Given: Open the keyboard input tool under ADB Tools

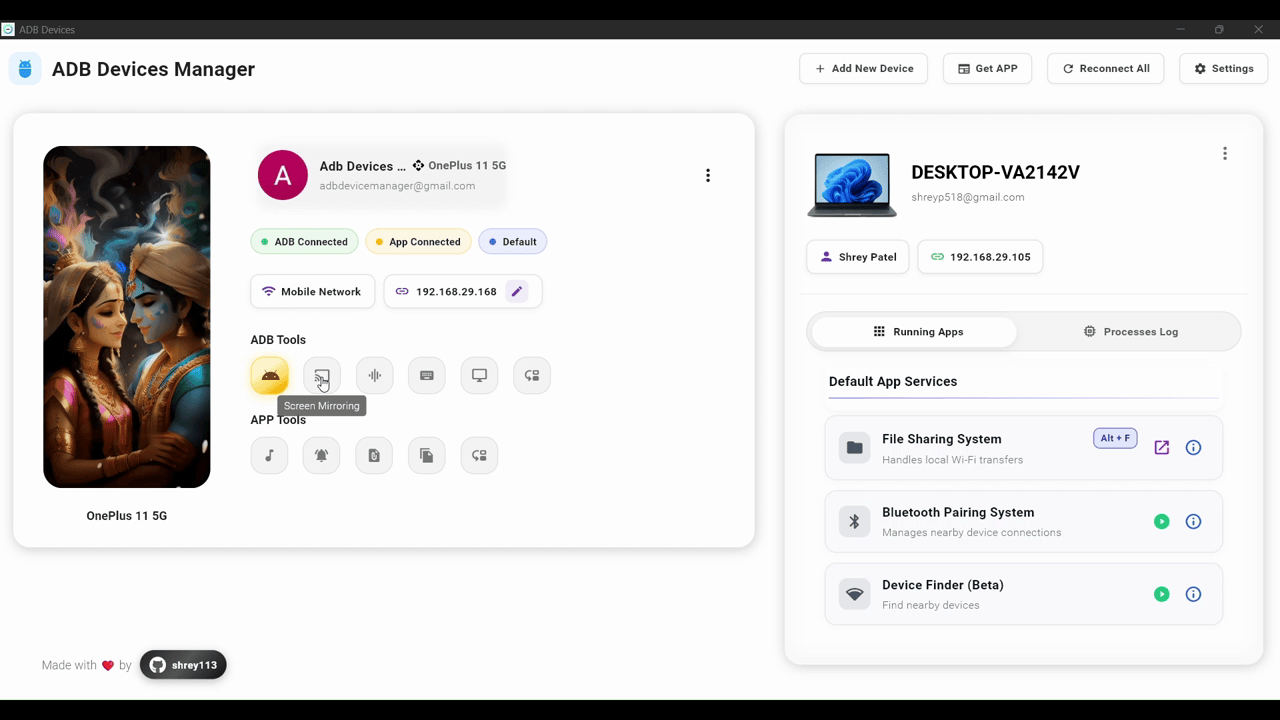Looking at the screenshot, I should (426, 375).
